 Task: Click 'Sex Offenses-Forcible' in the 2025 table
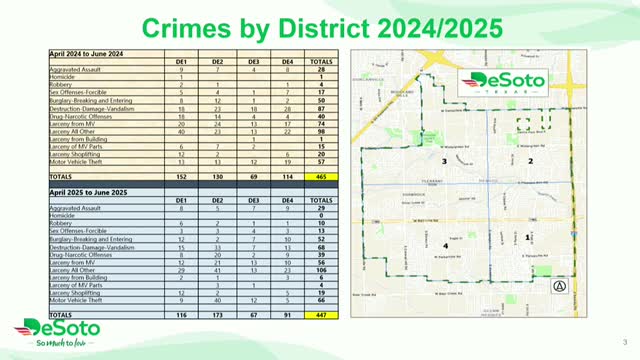click(78, 231)
